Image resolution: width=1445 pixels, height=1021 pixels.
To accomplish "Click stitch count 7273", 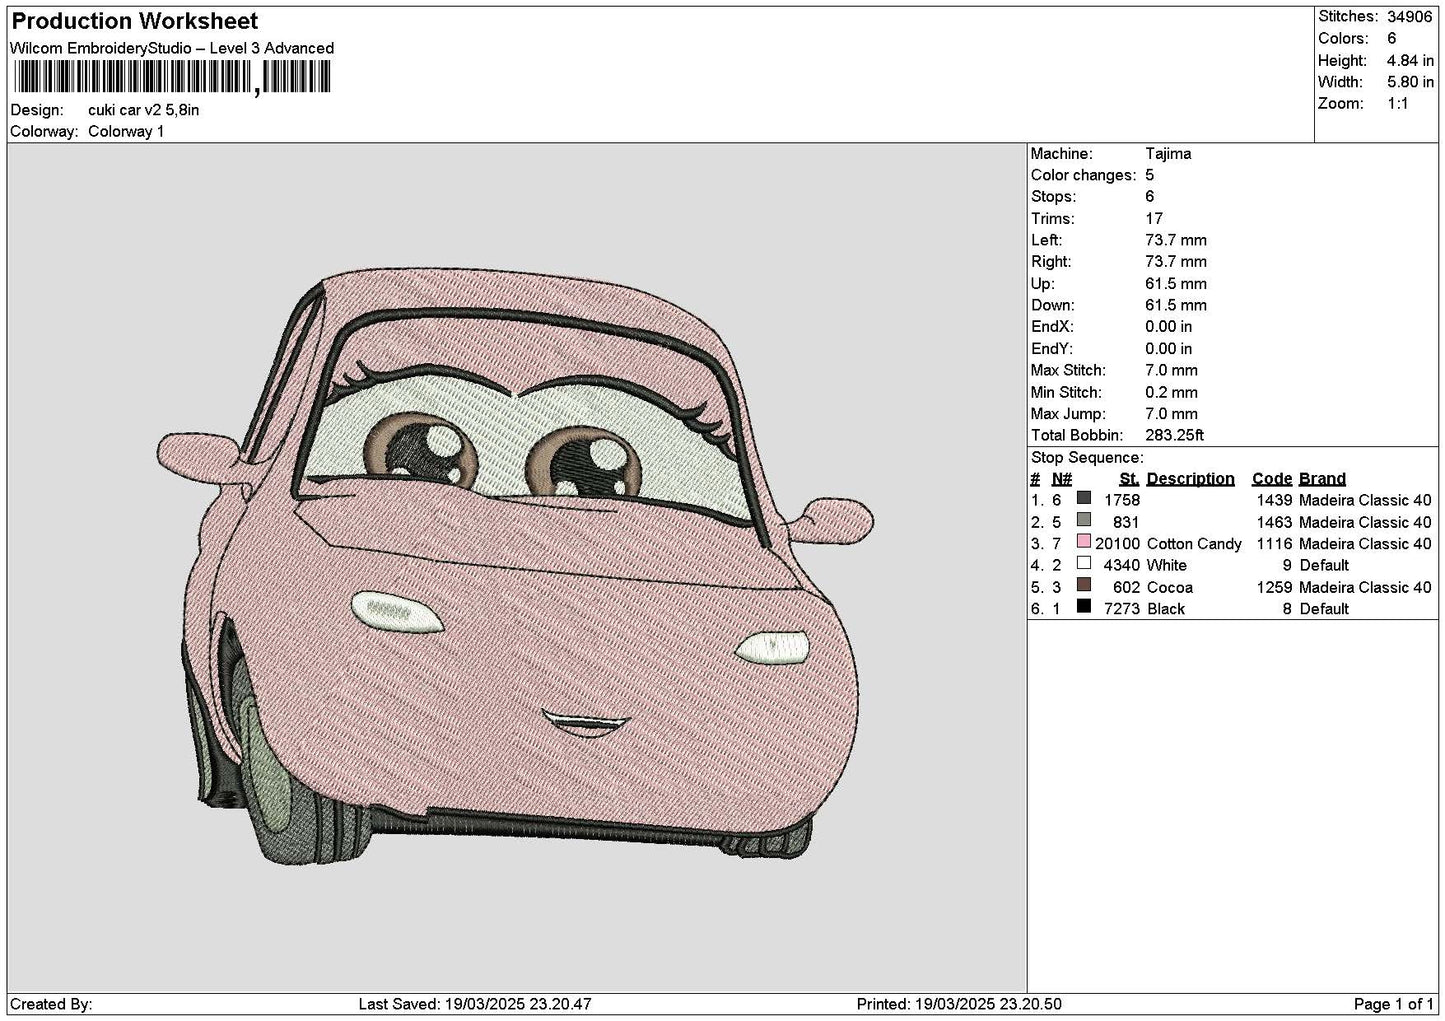I will [1122, 609].
